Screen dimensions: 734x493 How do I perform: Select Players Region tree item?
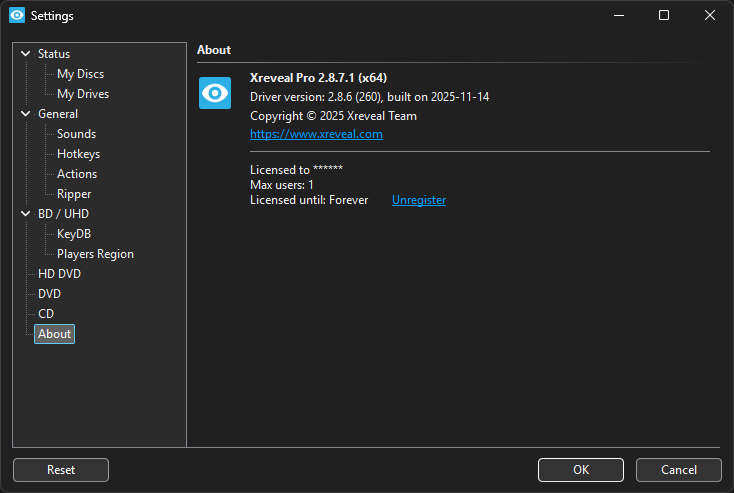point(95,254)
